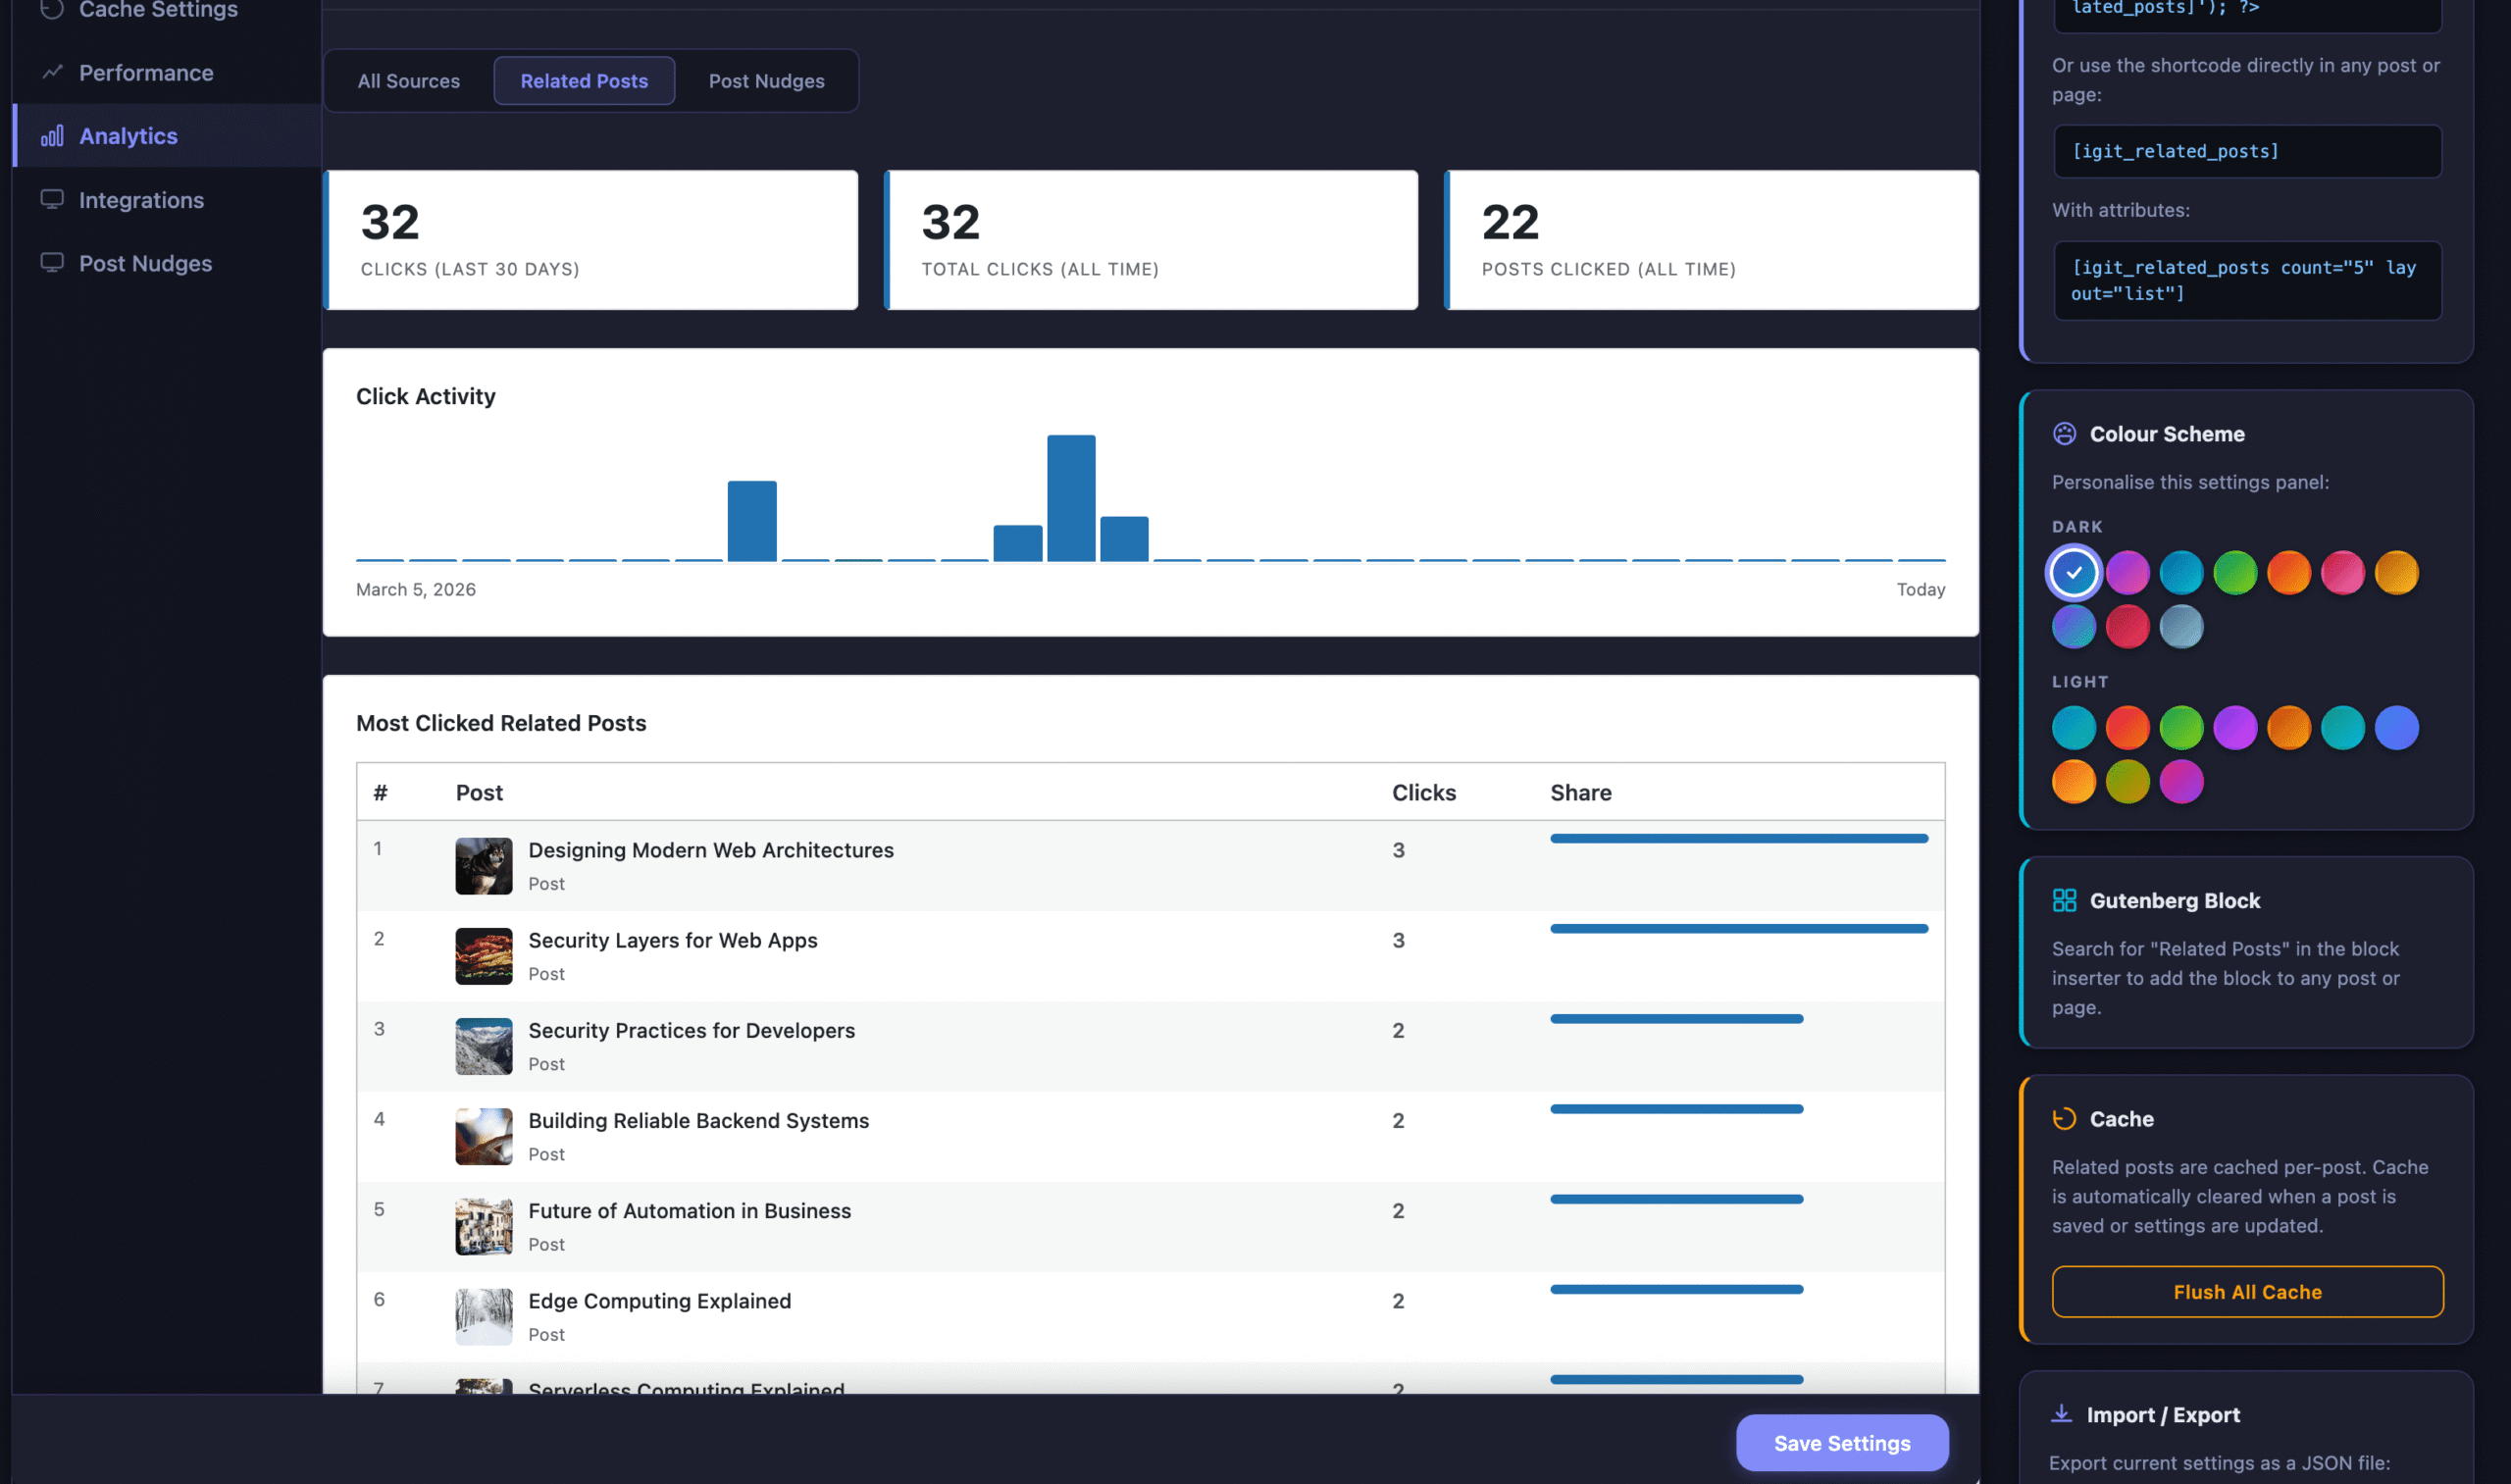The height and width of the screenshot is (1484, 2511).
Task: Select the checked blue dark colour swatch
Action: 2073,572
